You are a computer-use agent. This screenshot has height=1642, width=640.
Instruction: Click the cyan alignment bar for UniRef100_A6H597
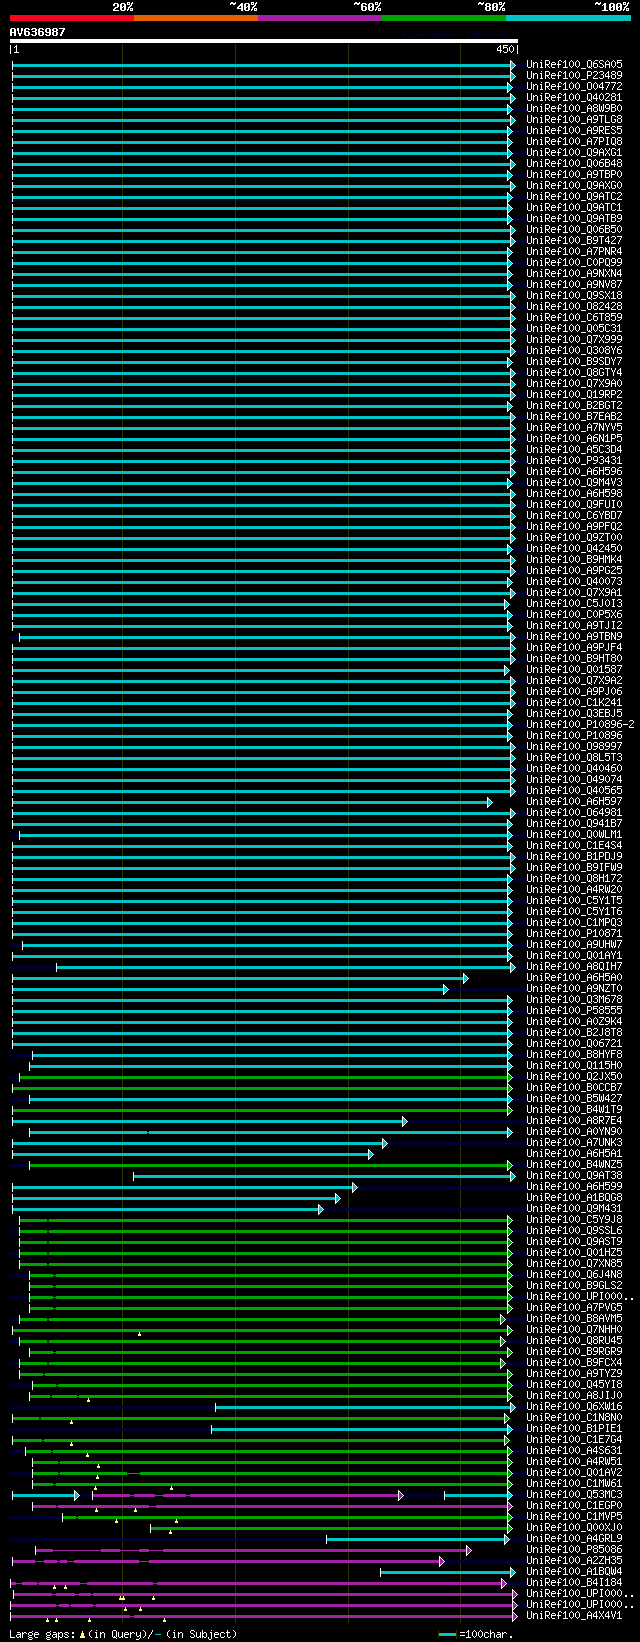pyautogui.click(x=252, y=802)
